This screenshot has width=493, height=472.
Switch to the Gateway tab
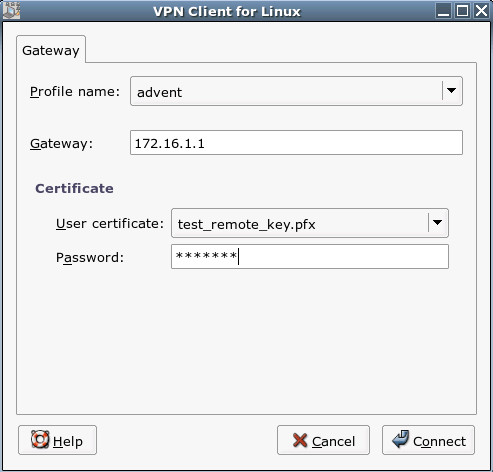pos(51,50)
